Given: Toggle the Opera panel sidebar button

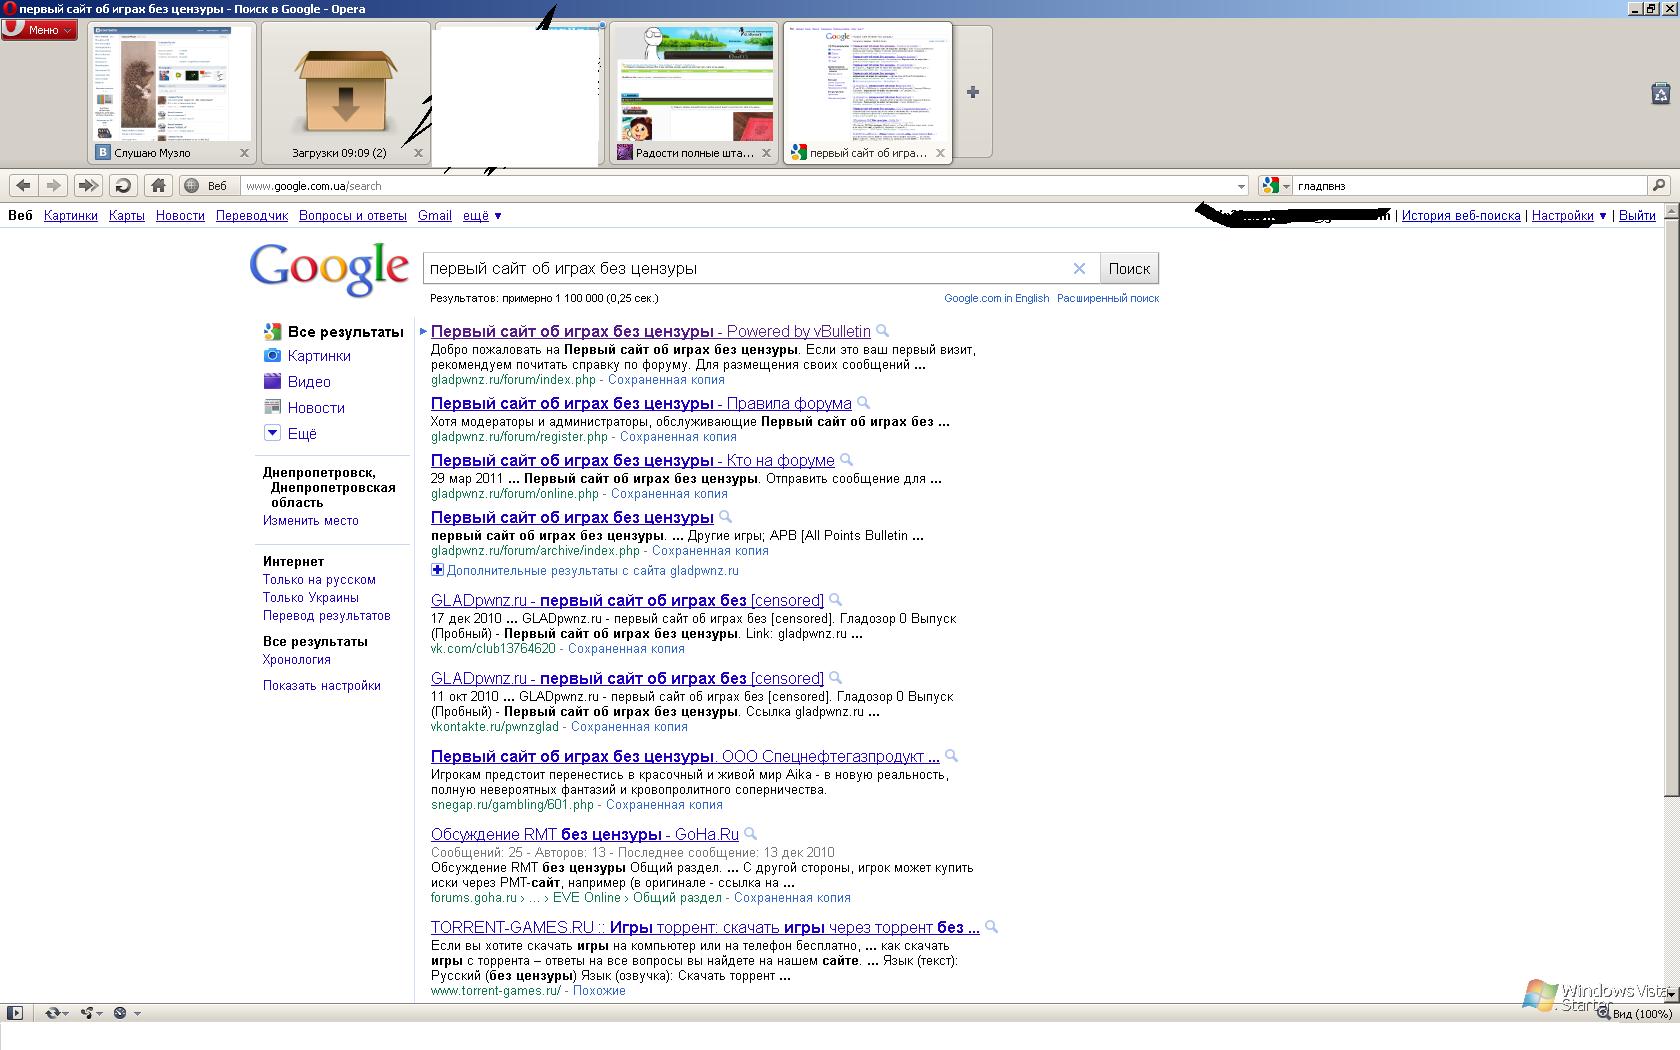Looking at the screenshot, I should [15, 1013].
